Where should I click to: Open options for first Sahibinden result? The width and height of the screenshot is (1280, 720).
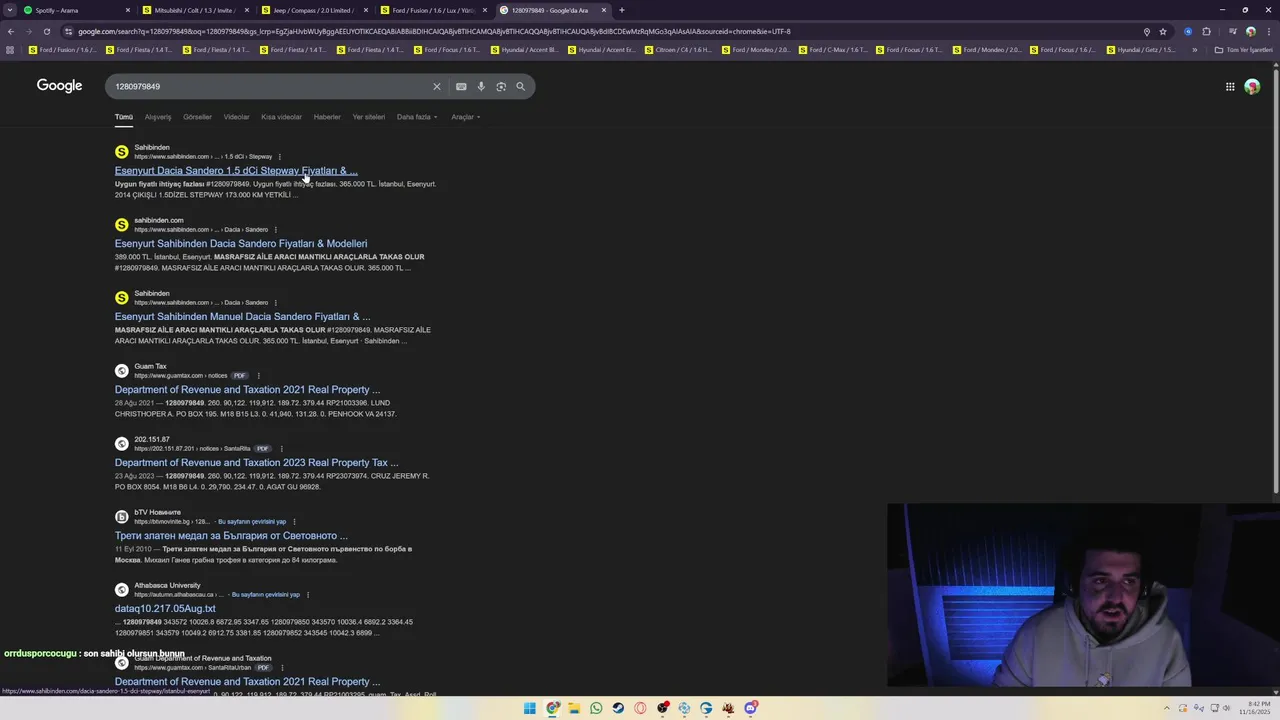[x=279, y=157]
